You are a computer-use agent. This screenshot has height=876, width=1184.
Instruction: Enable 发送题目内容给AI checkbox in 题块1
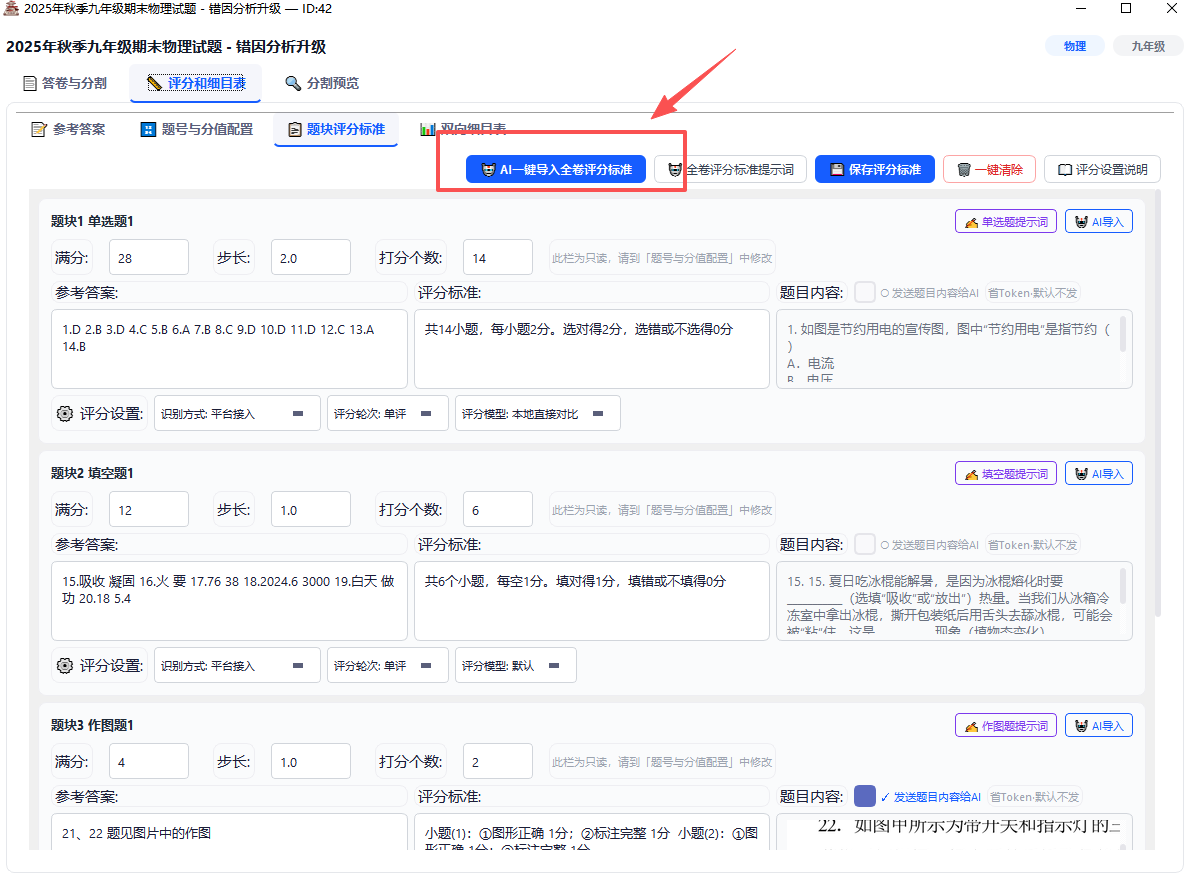[x=865, y=292]
